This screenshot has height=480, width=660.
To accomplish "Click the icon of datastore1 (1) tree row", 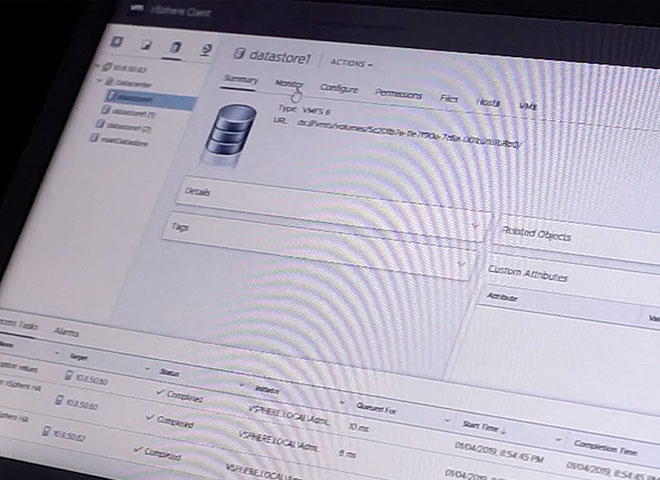I will click(x=105, y=109).
